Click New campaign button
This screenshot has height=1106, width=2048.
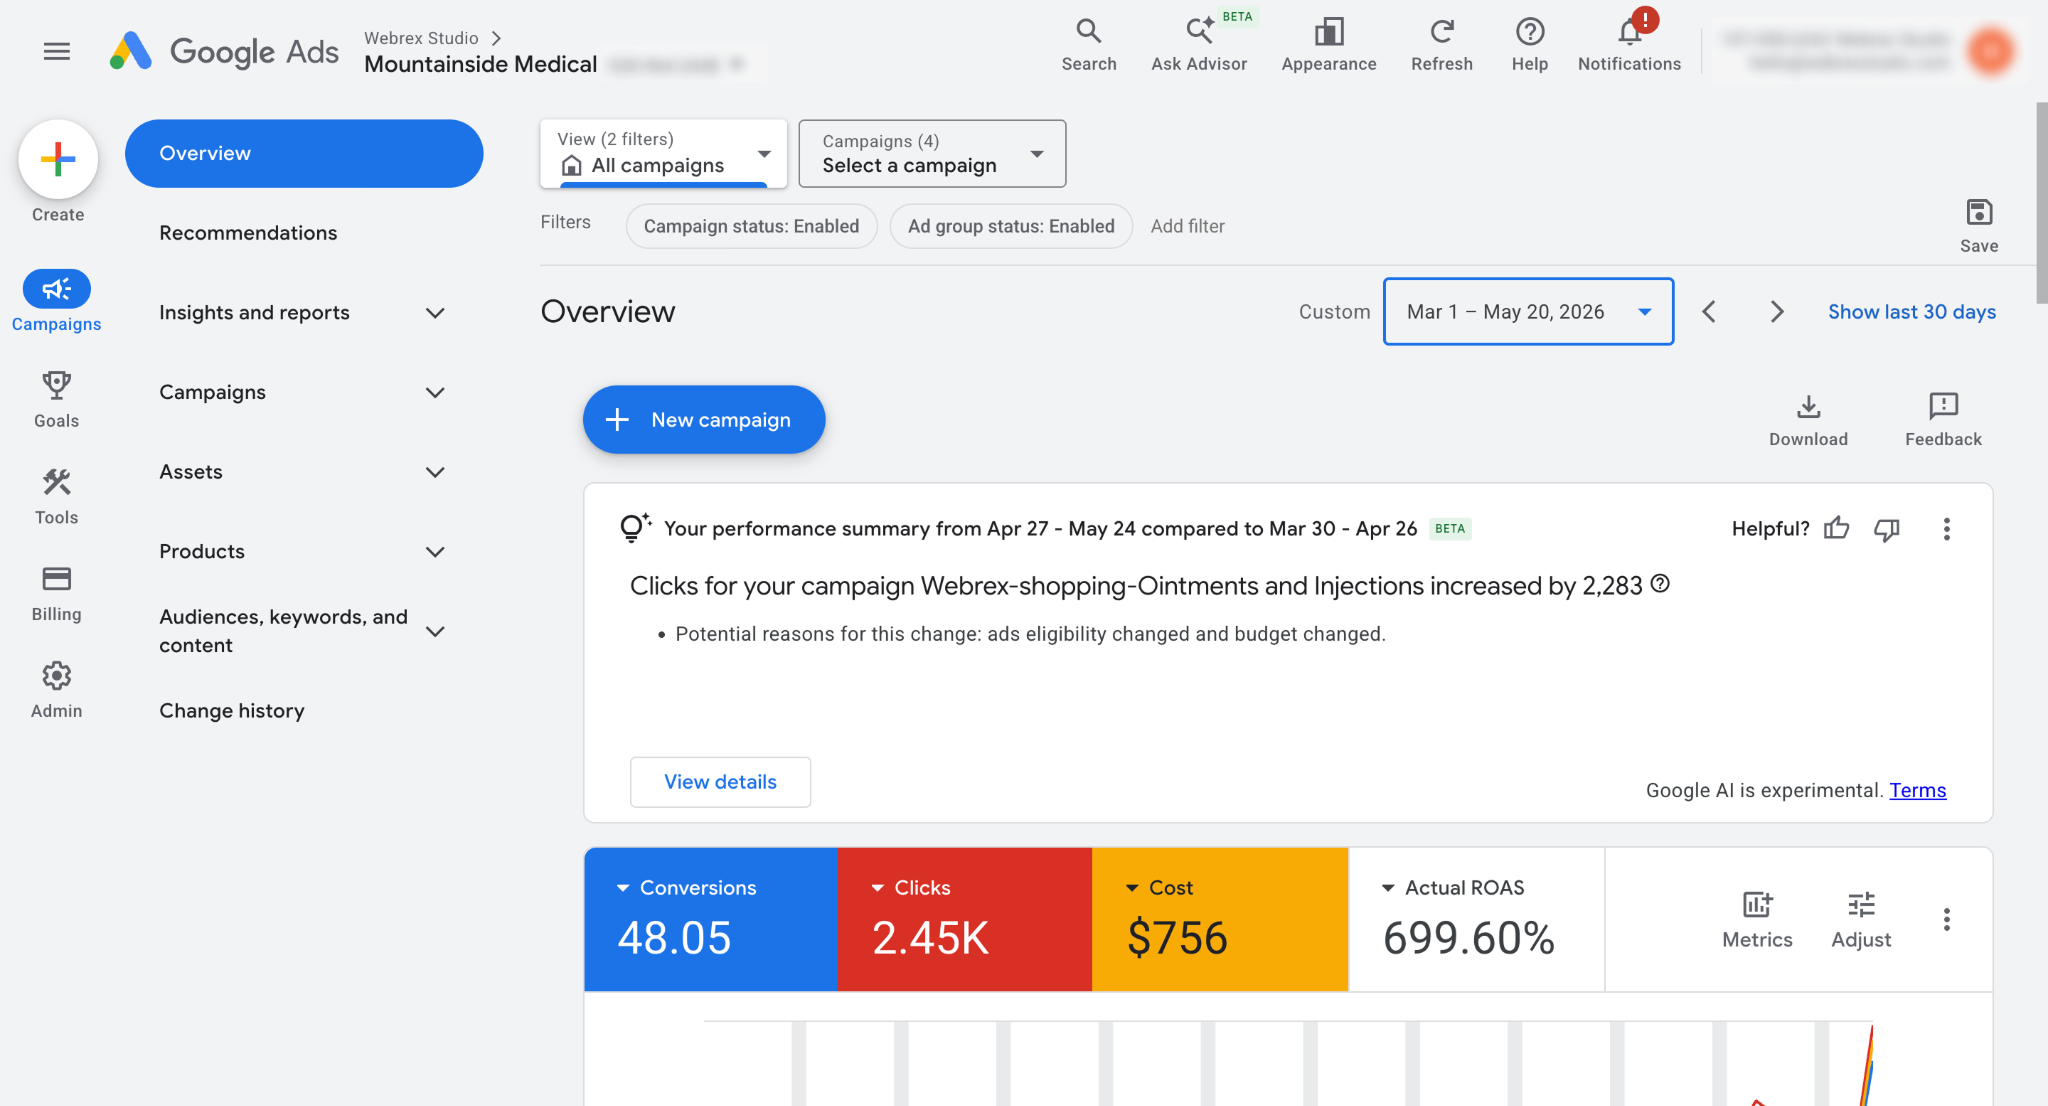click(704, 420)
